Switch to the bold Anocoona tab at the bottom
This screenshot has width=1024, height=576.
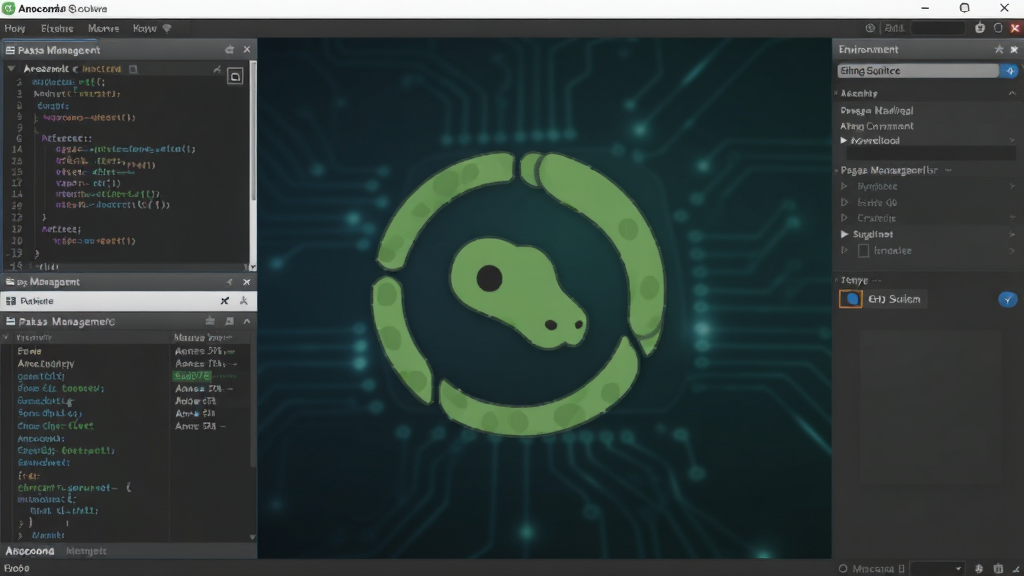pos(30,551)
